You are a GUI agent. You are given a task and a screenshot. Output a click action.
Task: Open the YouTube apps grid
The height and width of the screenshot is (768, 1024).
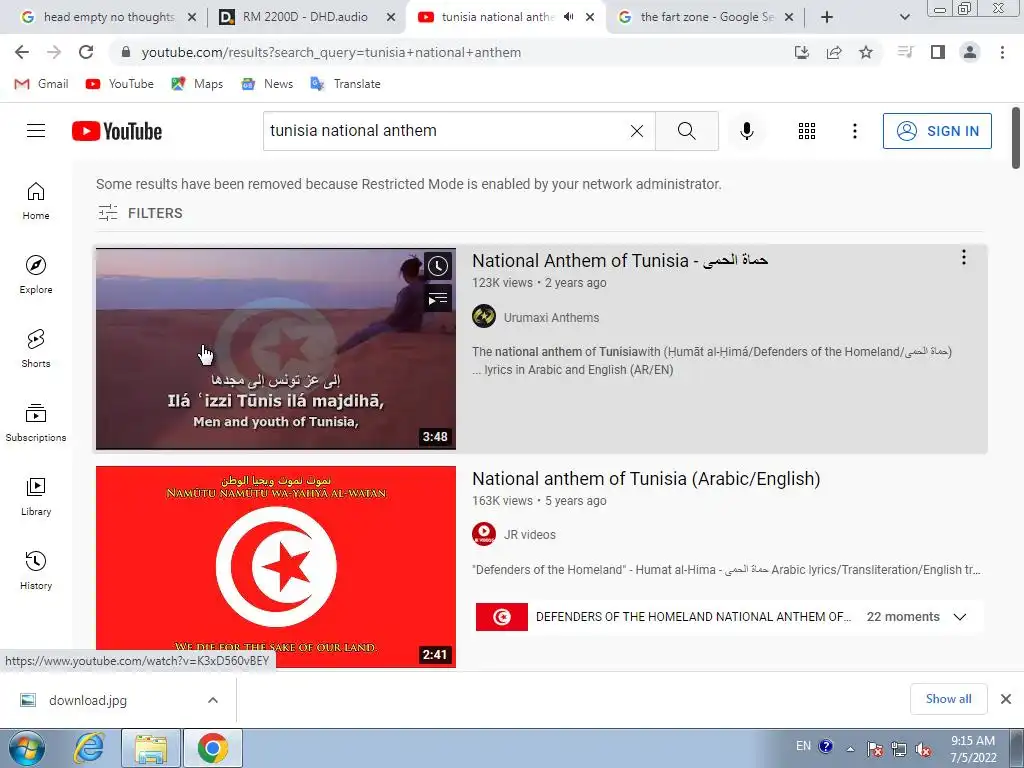pyautogui.click(x=807, y=131)
